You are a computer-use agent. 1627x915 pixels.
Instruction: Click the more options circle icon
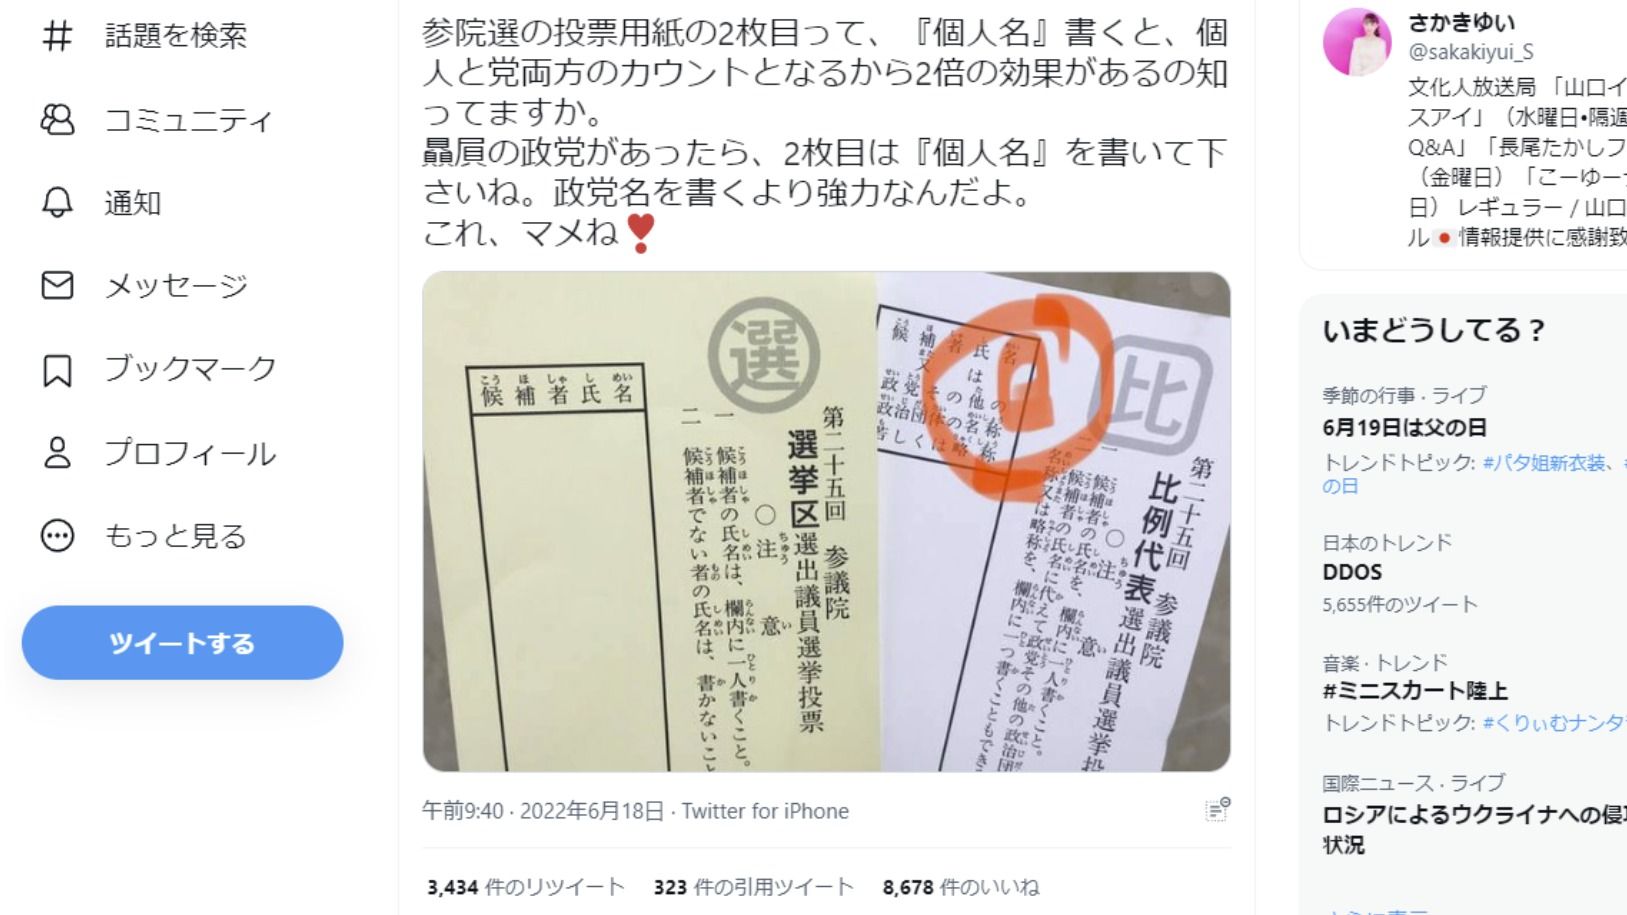click(57, 536)
